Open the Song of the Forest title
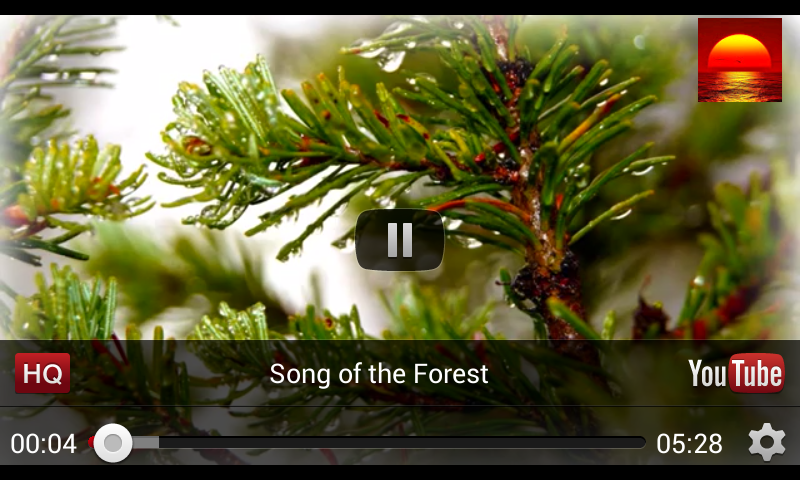Viewport: 800px width, 480px height. tap(379, 373)
